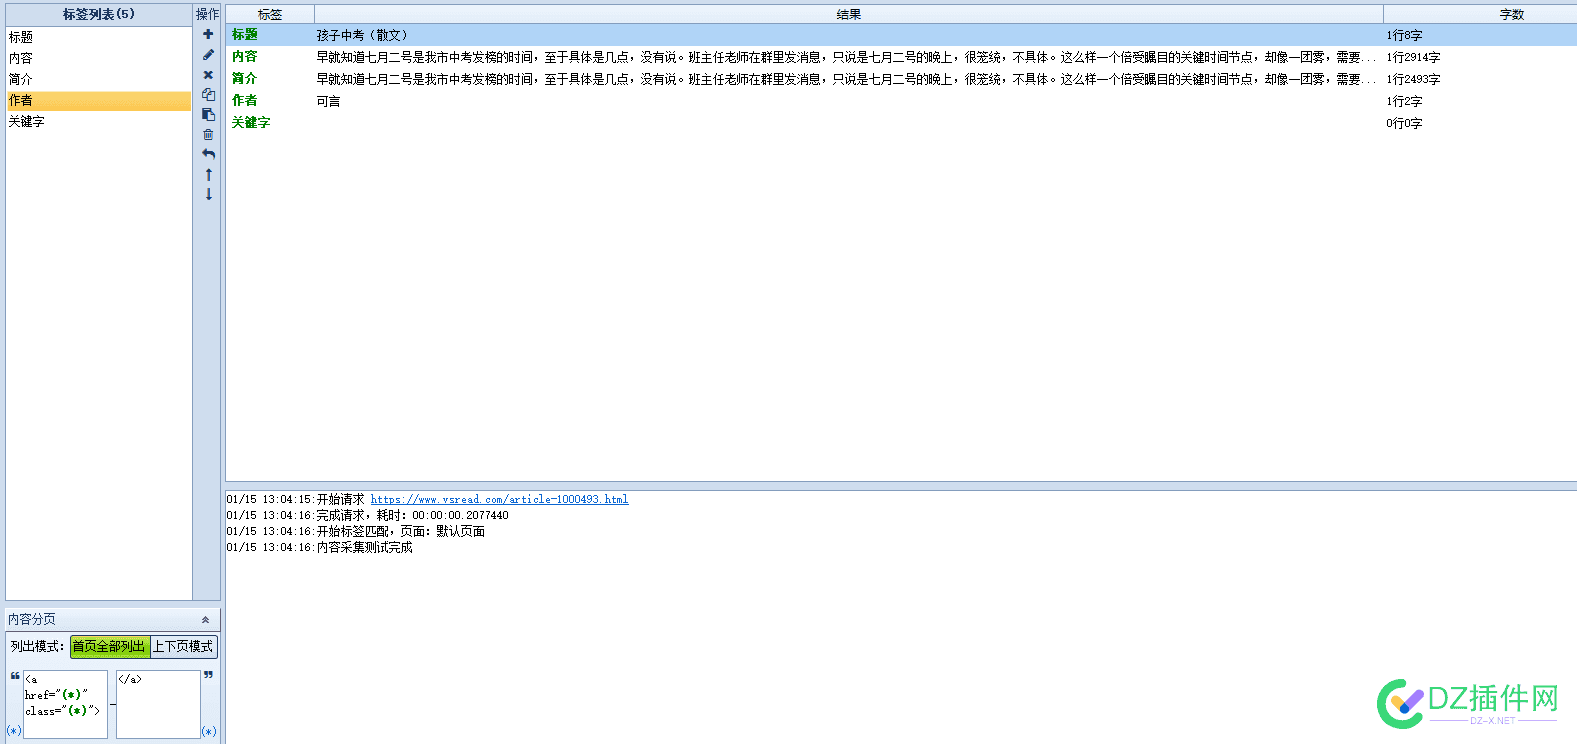The height and width of the screenshot is (744, 1577).
Task: Select the 关键字 tag in the tag list
Action: (98, 121)
